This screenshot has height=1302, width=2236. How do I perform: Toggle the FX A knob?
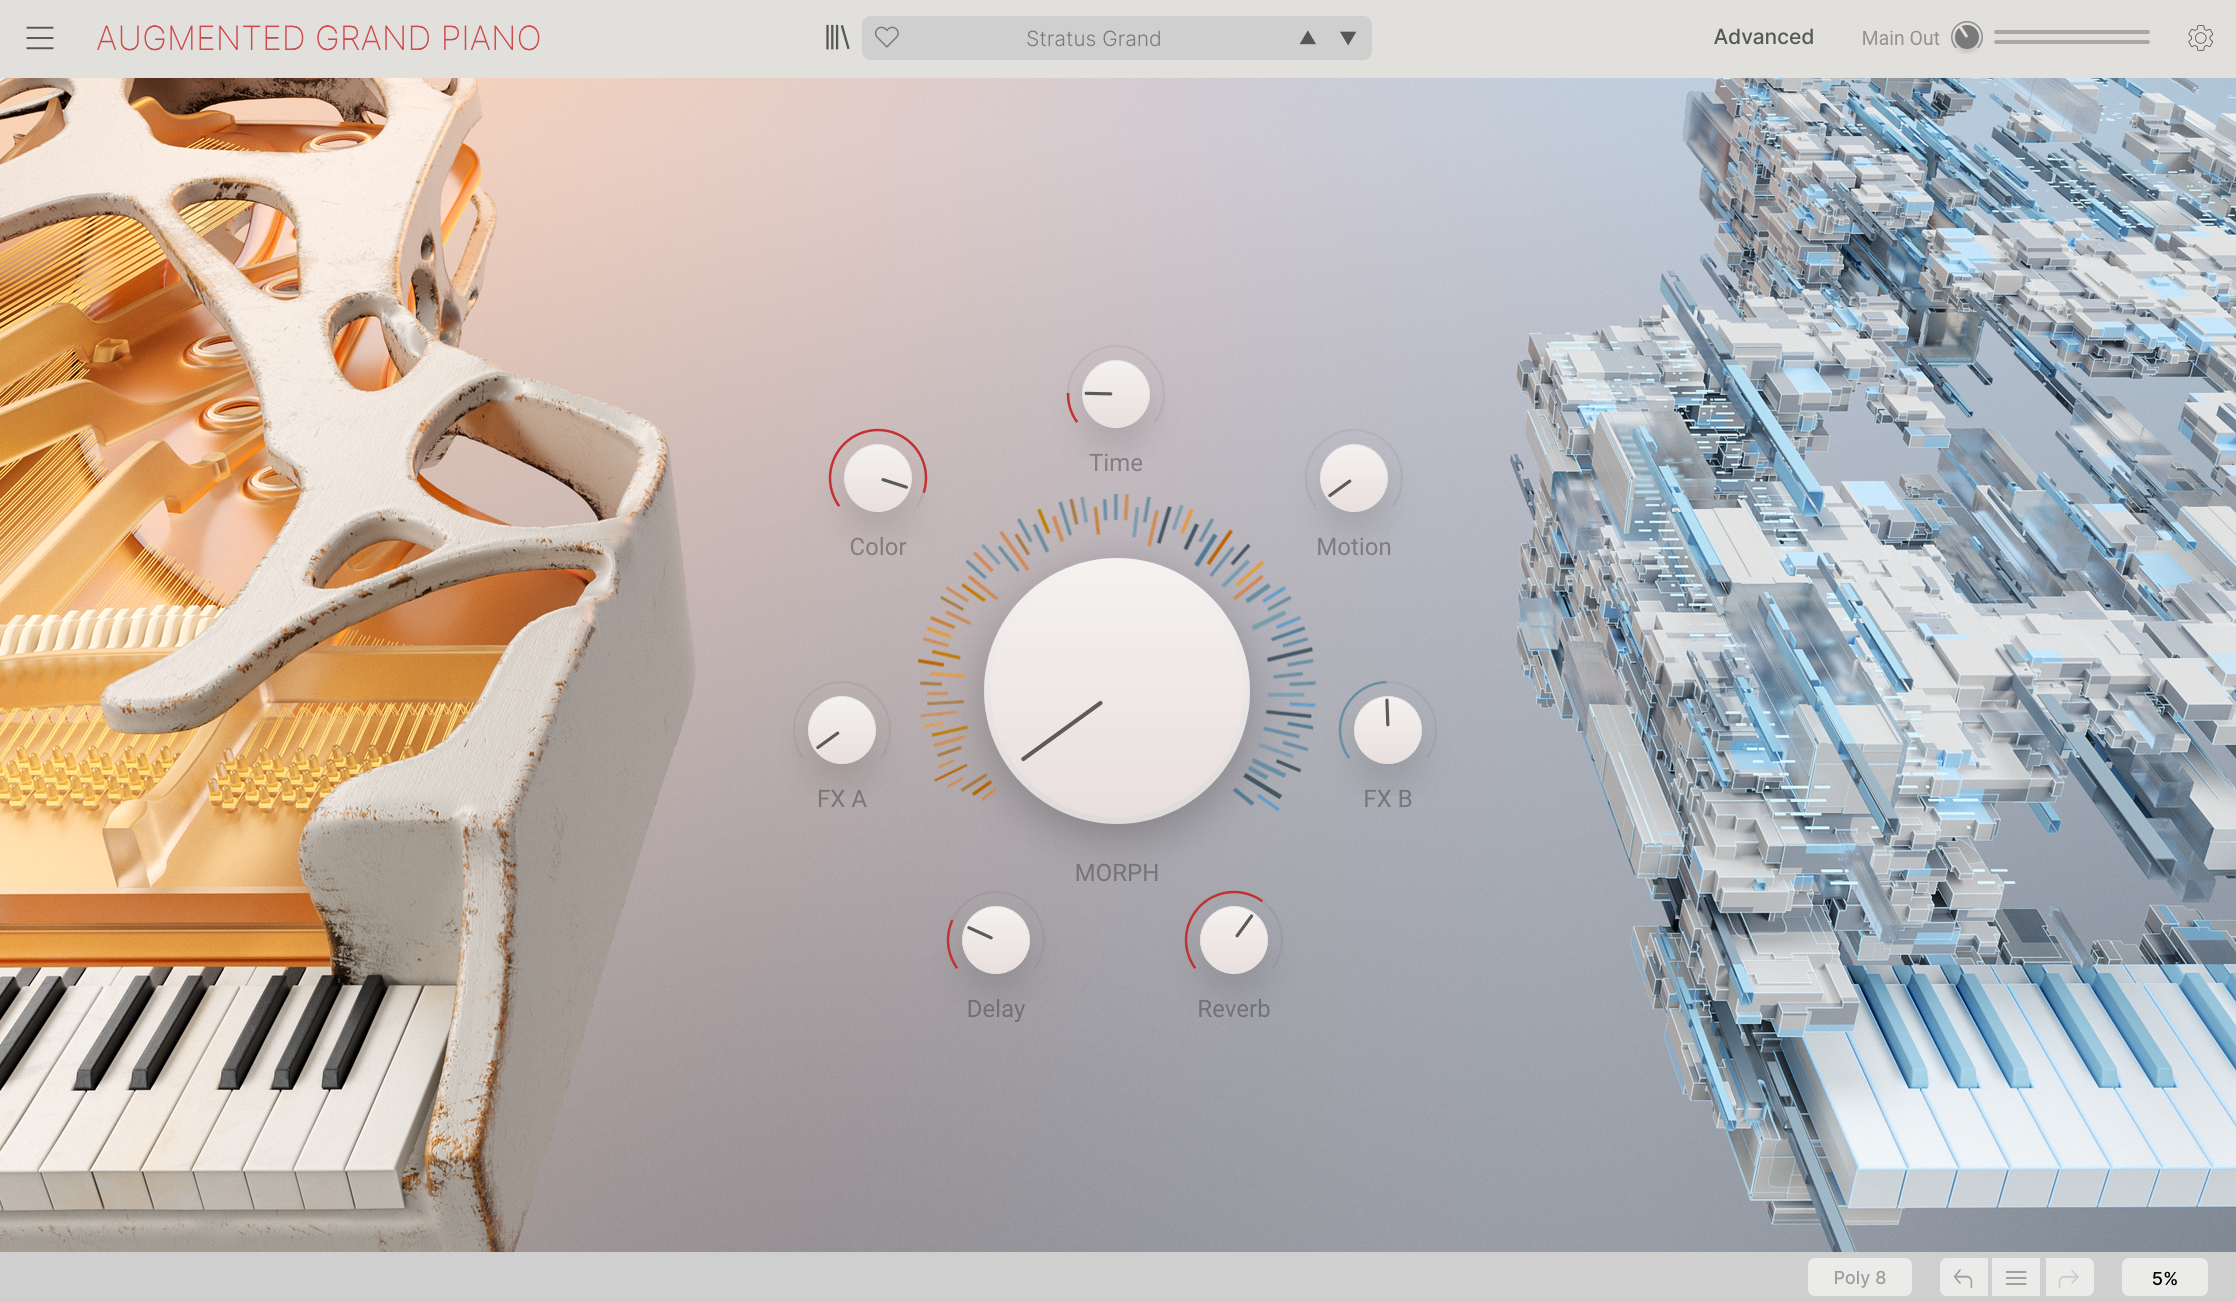841,731
